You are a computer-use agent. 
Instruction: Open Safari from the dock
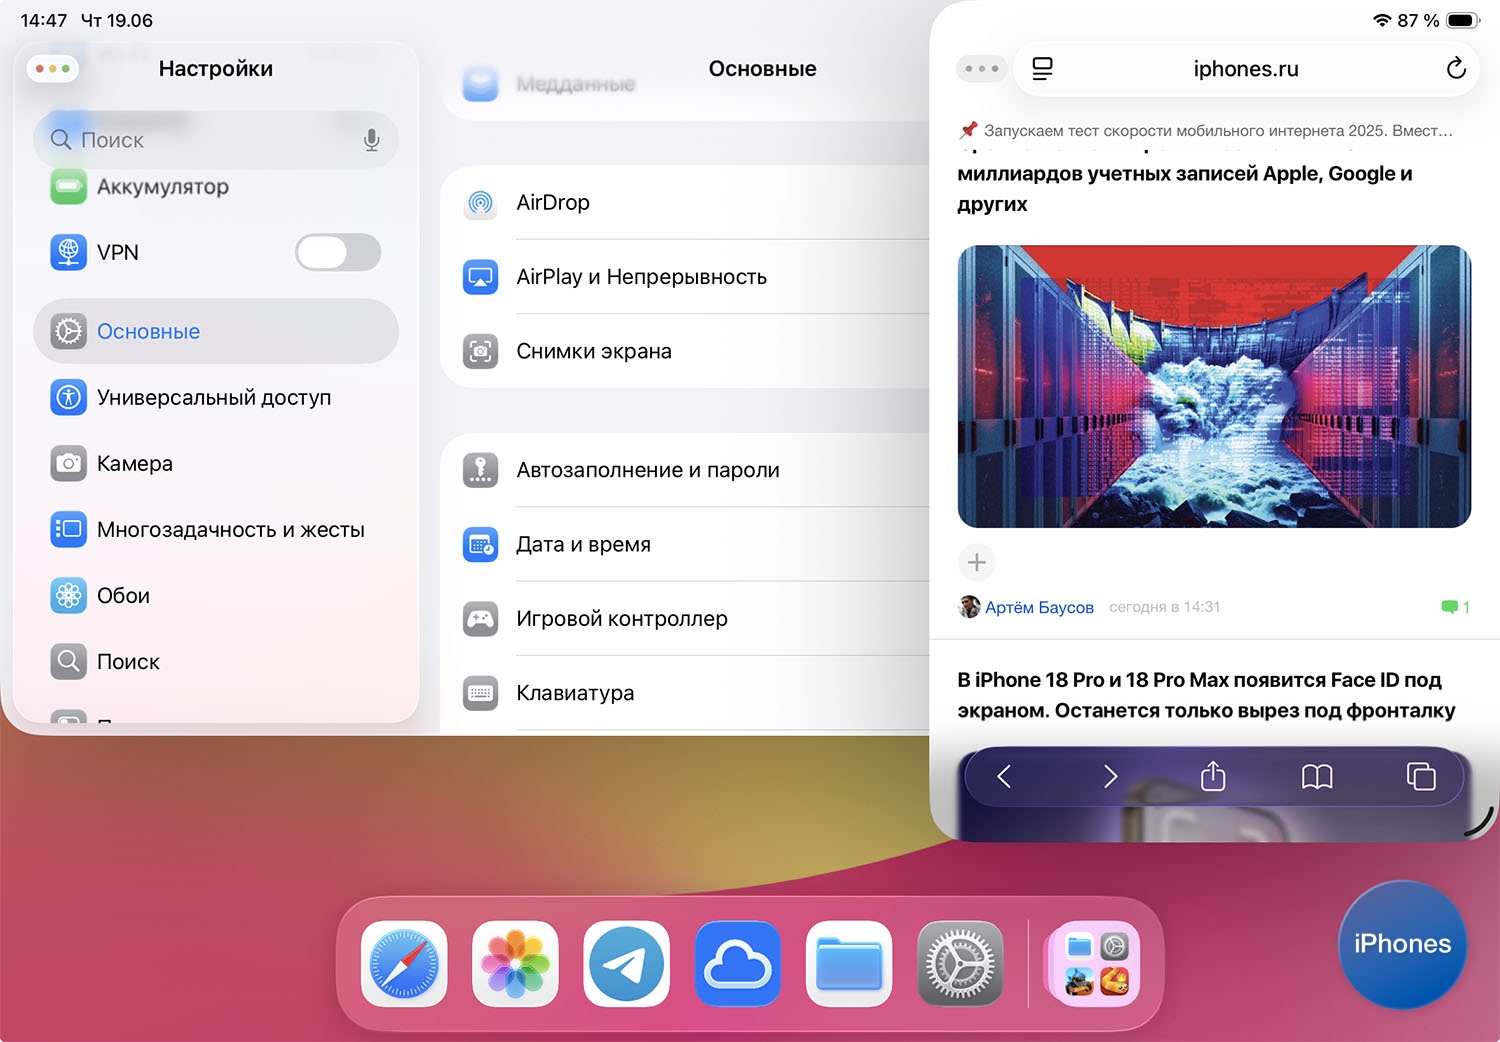pyautogui.click(x=404, y=964)
